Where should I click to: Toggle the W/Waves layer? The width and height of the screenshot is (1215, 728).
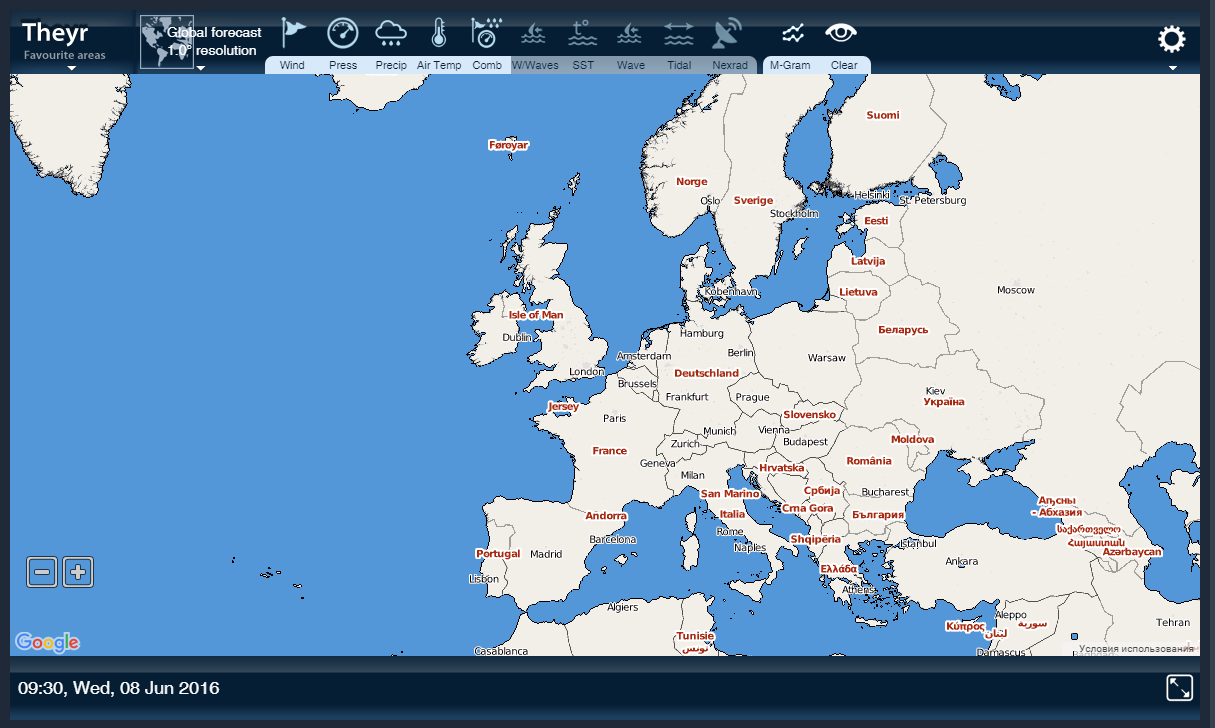click(x=533, y=33)
